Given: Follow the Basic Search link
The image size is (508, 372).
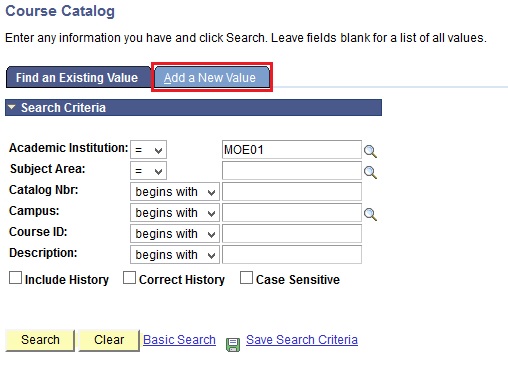Looking at the screenshot, I should [179, 340].
